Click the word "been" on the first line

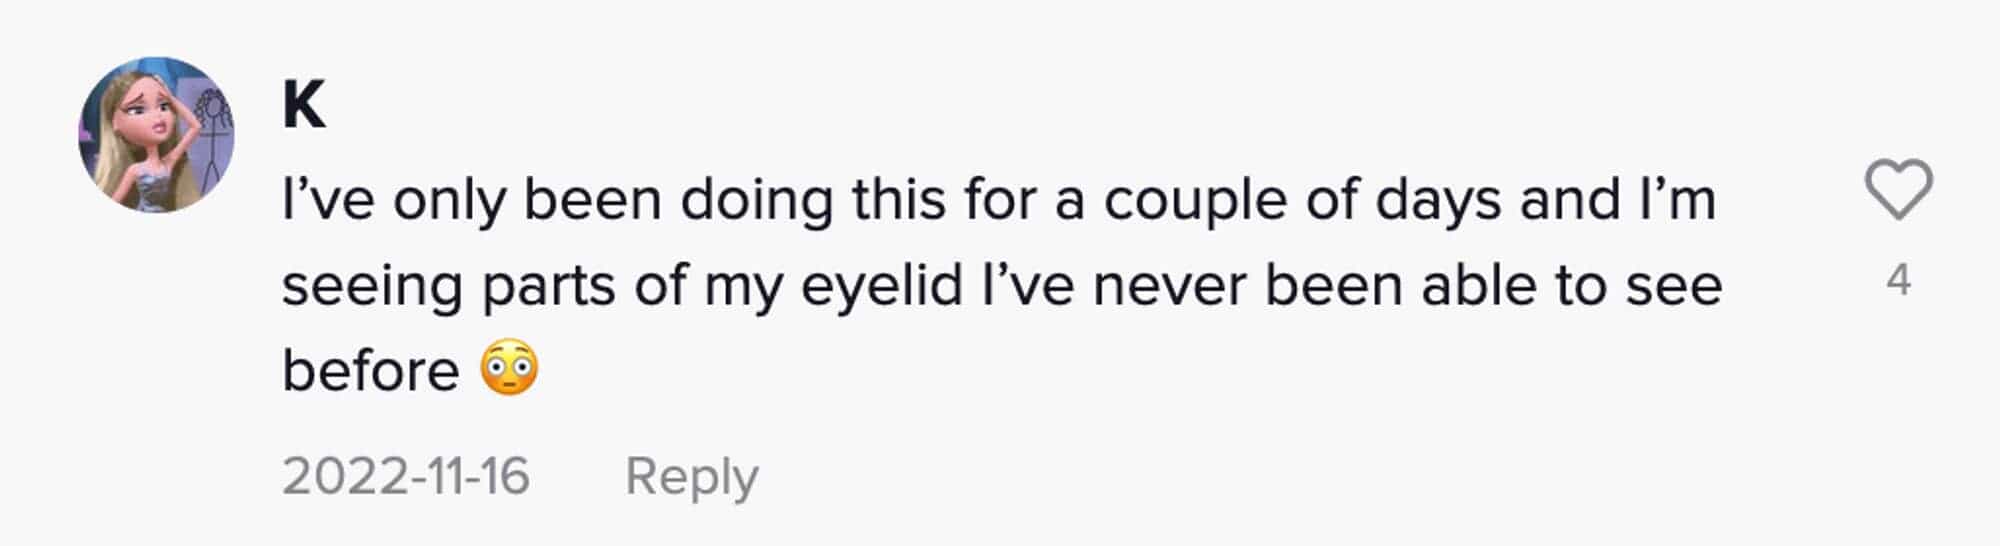pos(593,200)
